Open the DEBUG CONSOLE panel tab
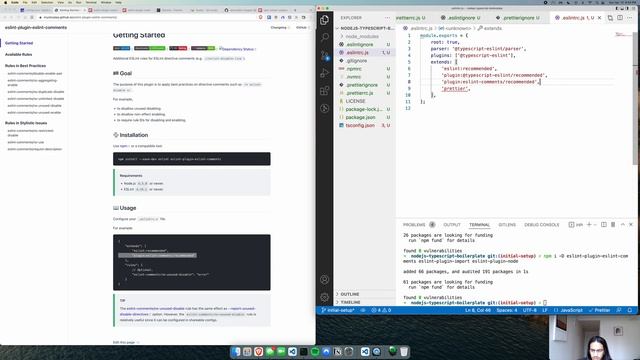This screenshot has width=640, height=360. point(542,224)
